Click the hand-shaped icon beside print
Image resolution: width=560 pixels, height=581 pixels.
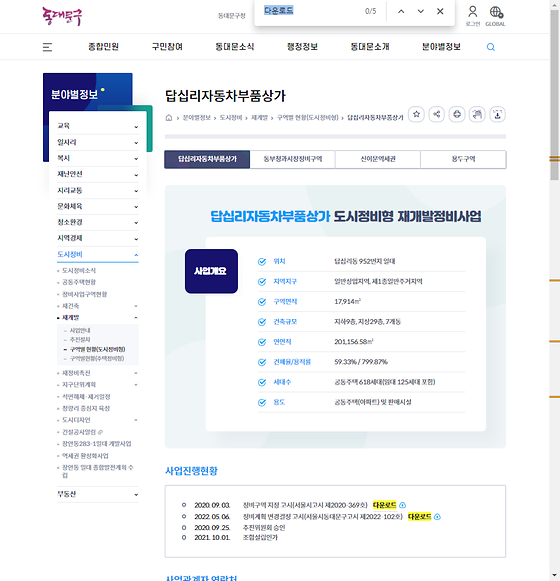(477, 114)
